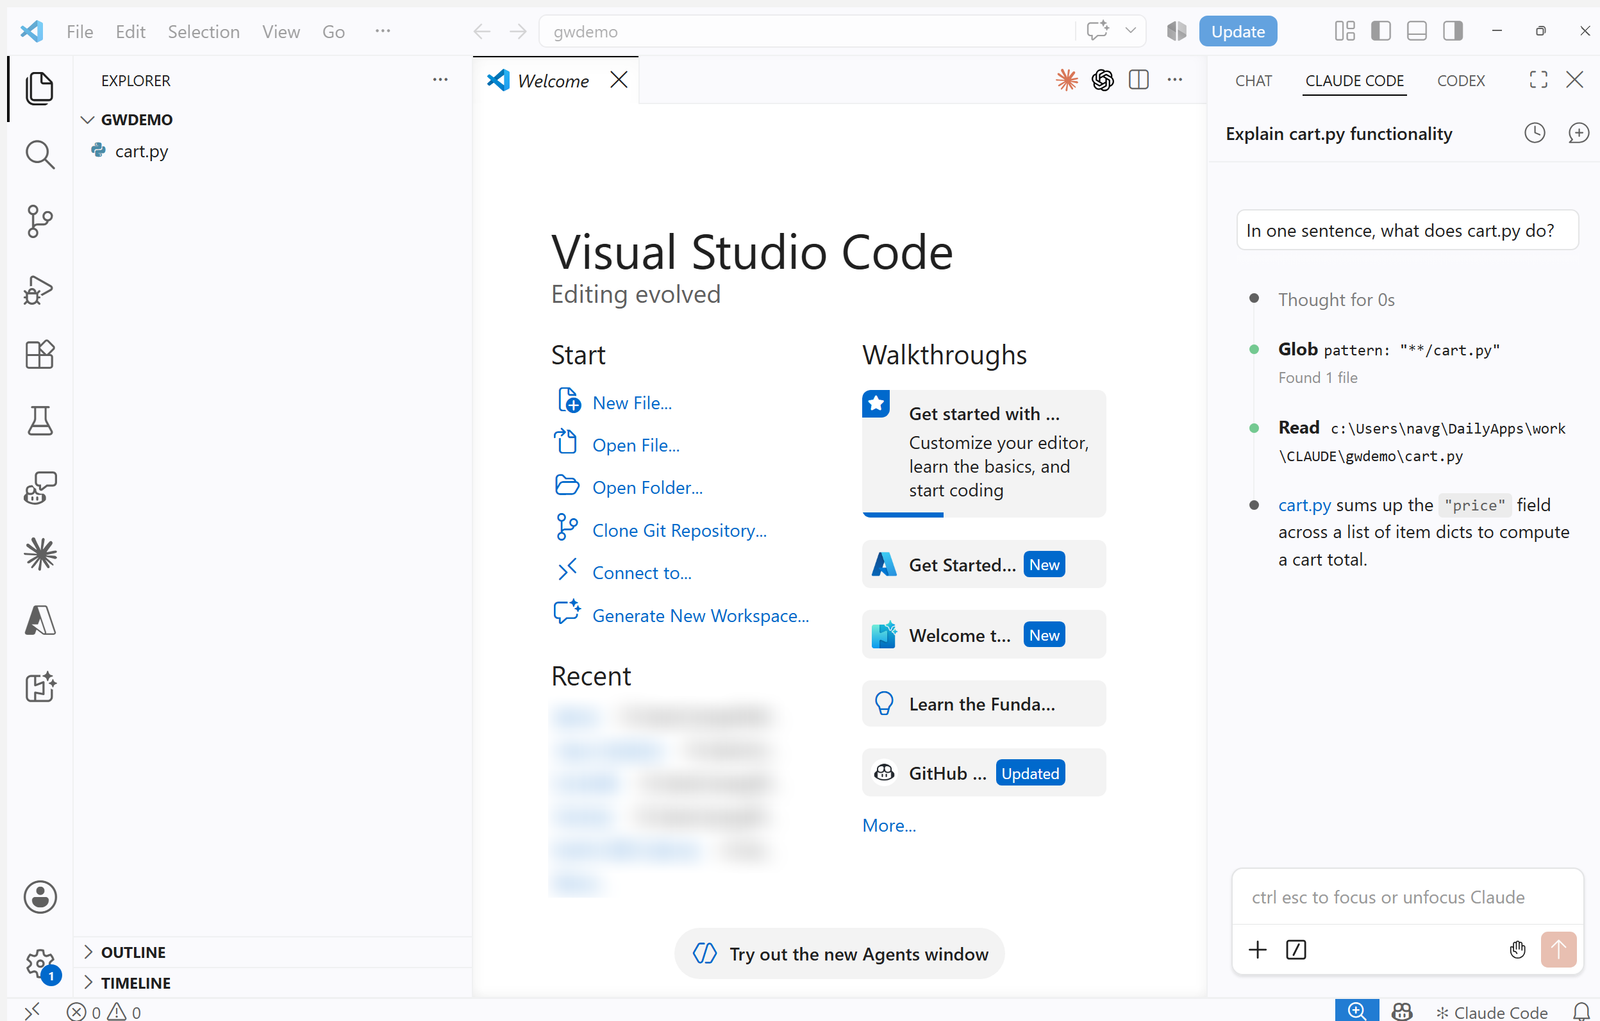
Task: Open Explorer Views and More Actions ellipsis
Action: (440, 80)
